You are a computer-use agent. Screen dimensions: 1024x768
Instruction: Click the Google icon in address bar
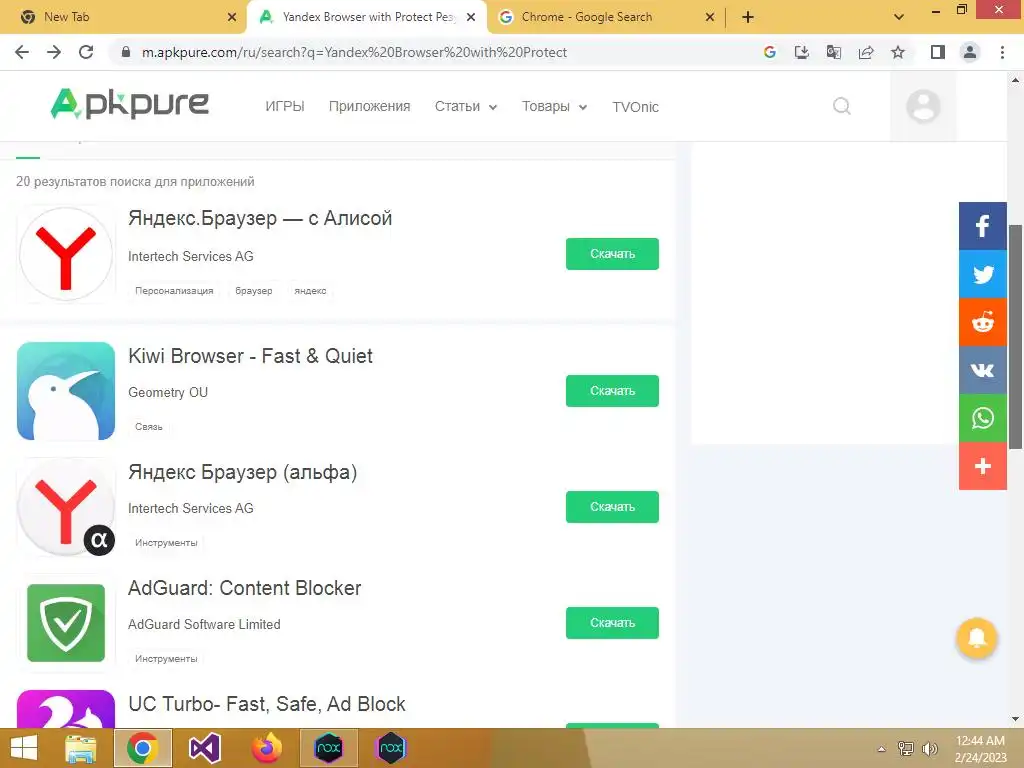pyautogui.click(x=769, y=52)
